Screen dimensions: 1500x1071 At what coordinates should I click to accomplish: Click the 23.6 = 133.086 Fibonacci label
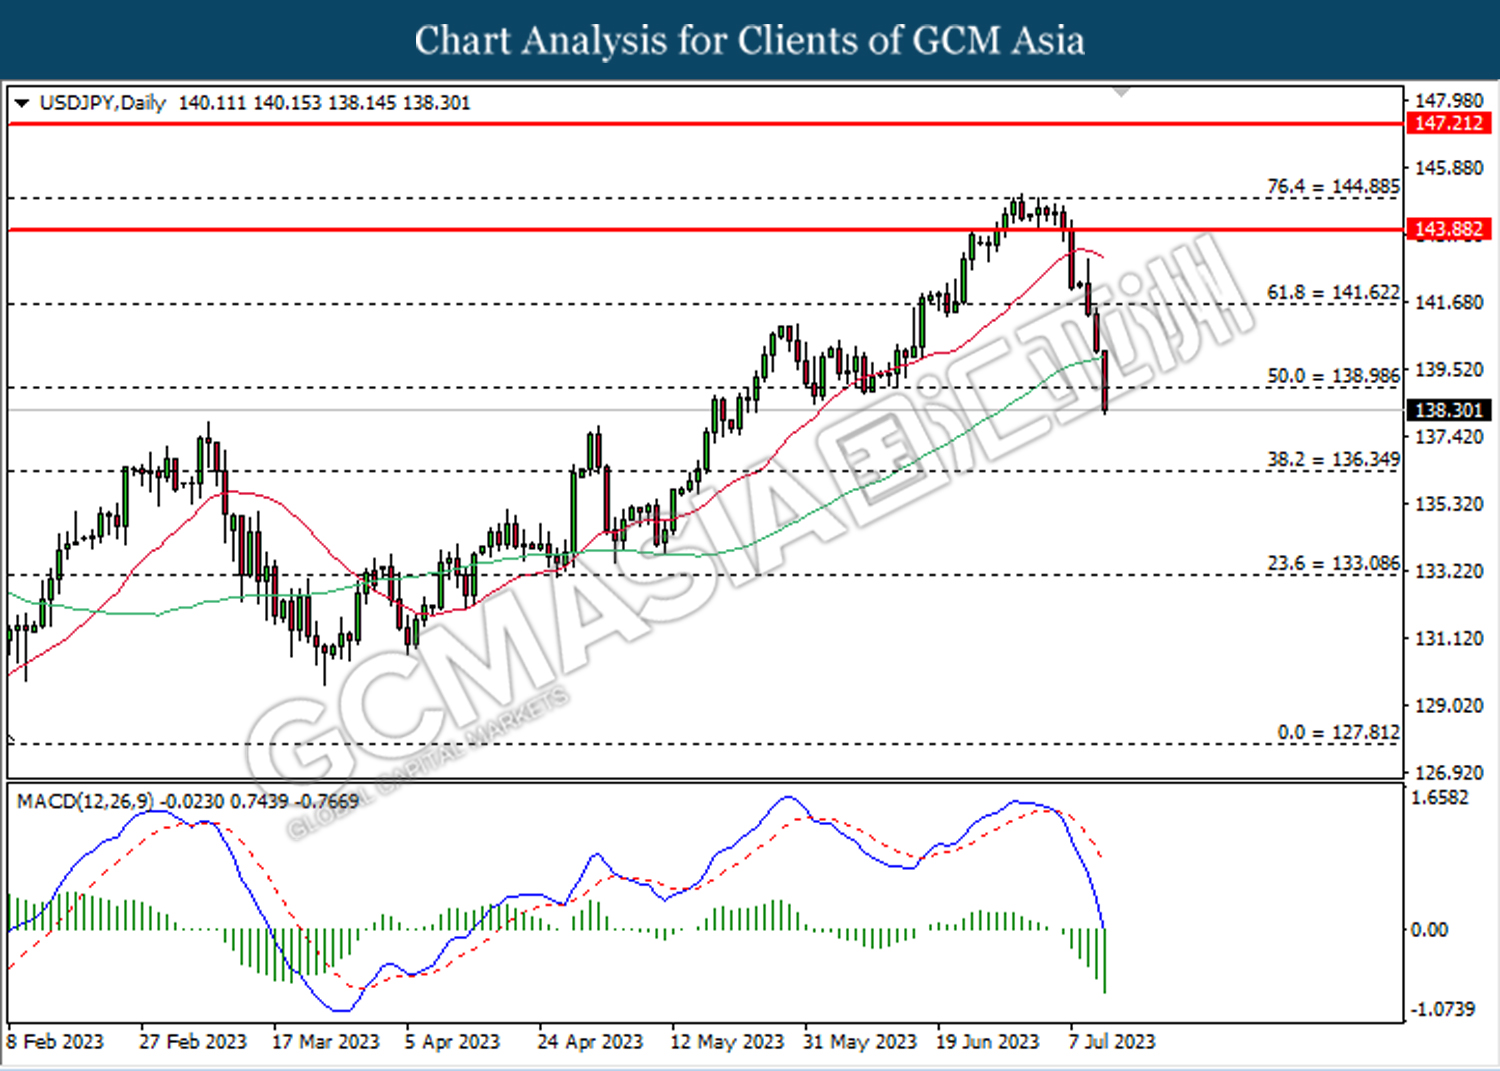(1333, 563)
